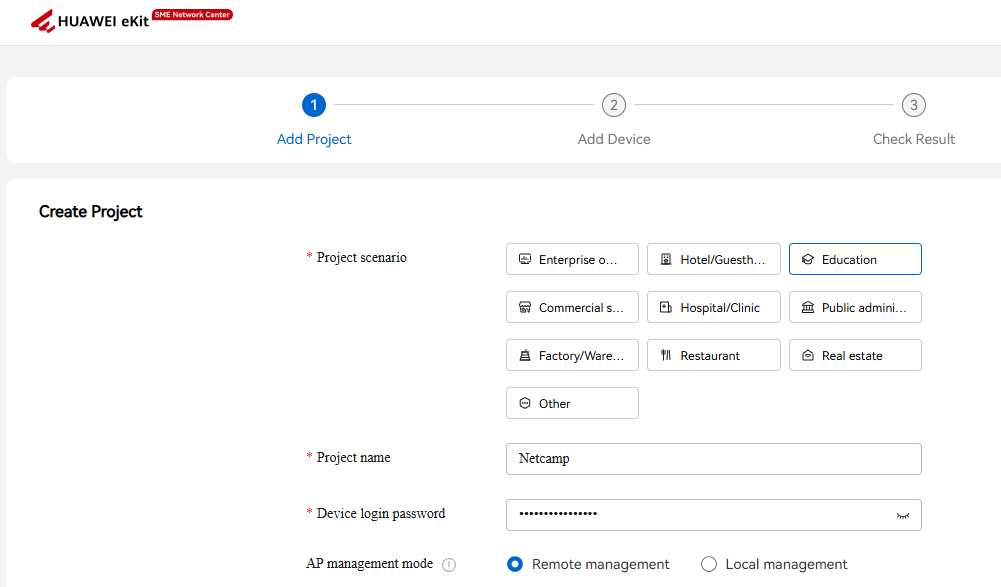This screenshot has height=587, width=1001.
Task: Select the Hospital/Clinic scenario
Action: coord(713,307)
